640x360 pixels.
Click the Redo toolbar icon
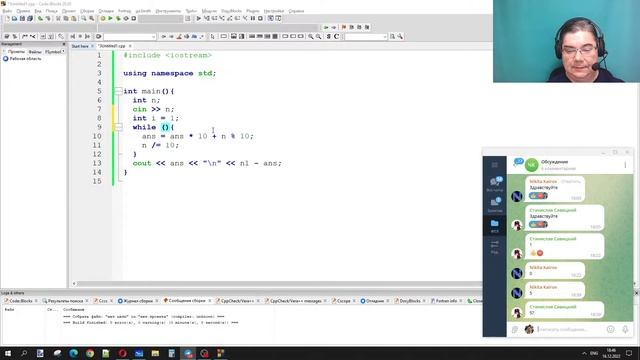point(48,18)
